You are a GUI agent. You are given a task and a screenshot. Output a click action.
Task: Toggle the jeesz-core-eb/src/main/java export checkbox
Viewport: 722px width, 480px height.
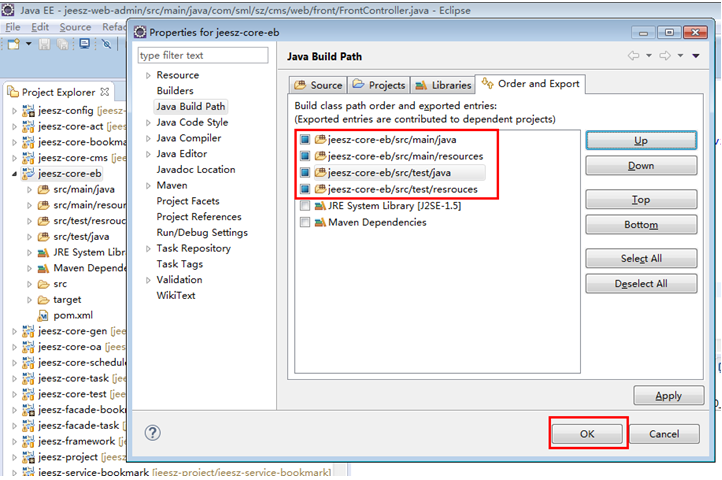tap(305, 139)
